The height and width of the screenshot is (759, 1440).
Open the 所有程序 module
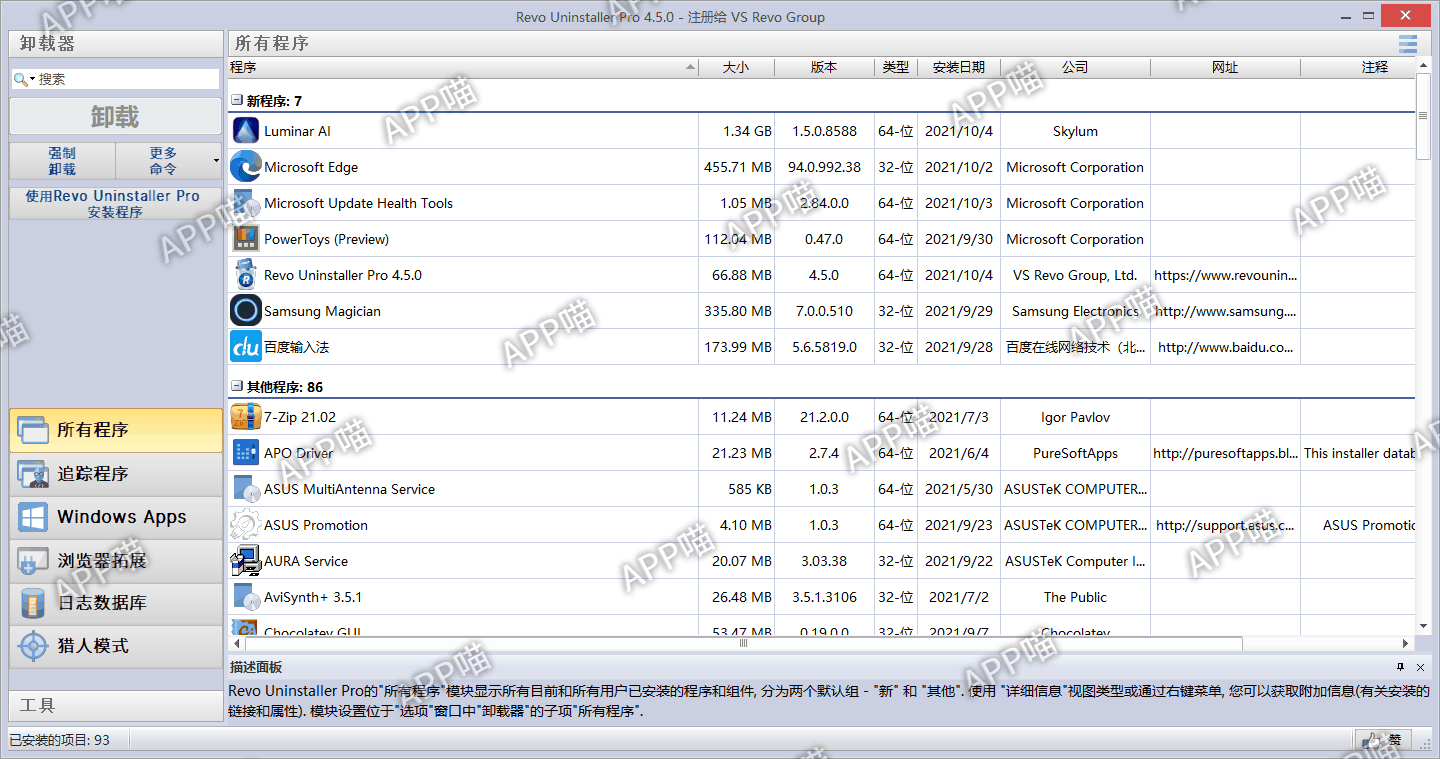tap(116, 430)
